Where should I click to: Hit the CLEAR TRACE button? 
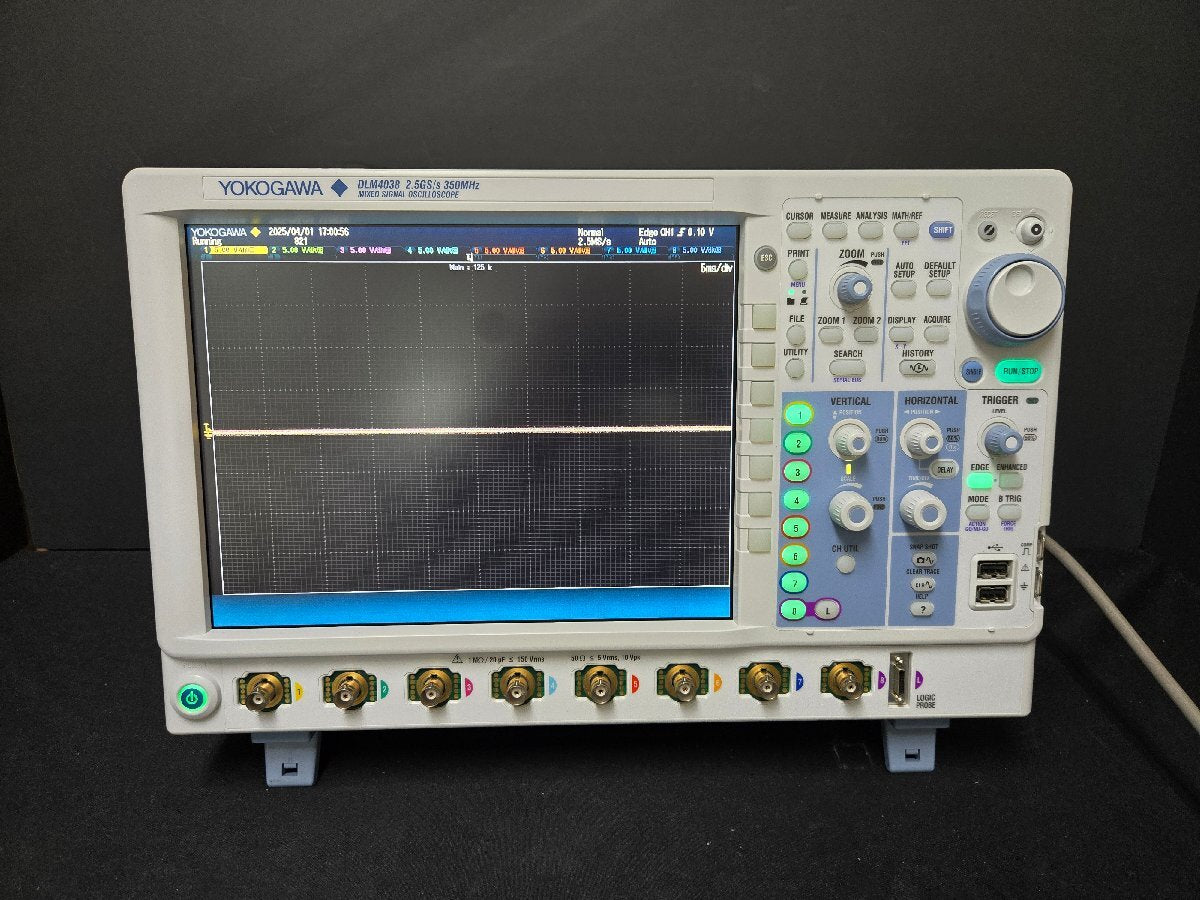click(922, 584)
